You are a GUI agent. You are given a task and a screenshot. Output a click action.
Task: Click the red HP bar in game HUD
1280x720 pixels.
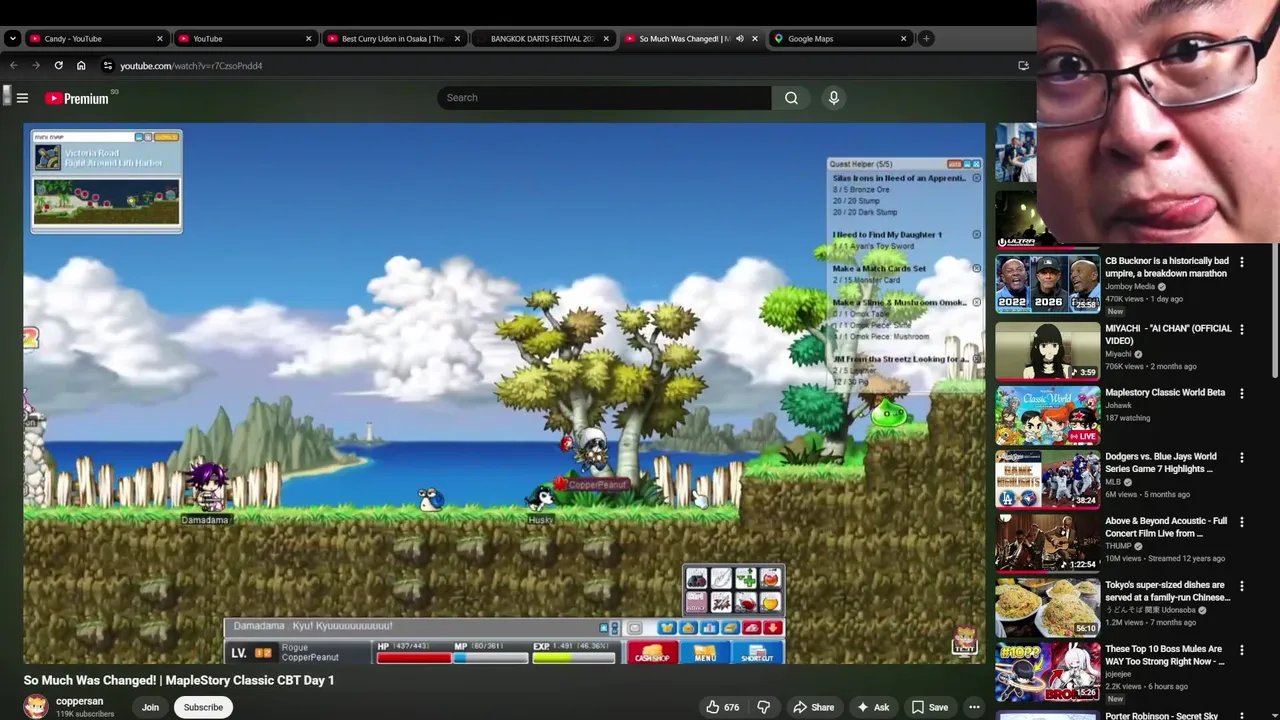click(x=414, y=657)
